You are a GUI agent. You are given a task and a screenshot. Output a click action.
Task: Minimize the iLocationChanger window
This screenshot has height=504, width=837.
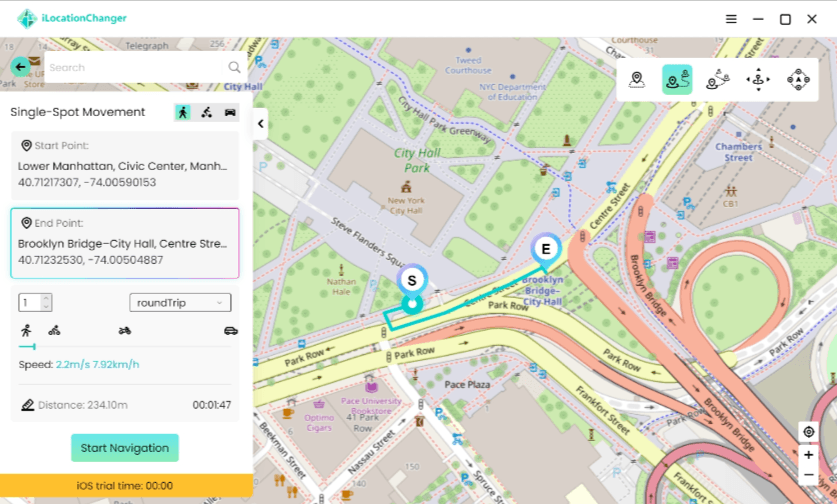[758, 19]
